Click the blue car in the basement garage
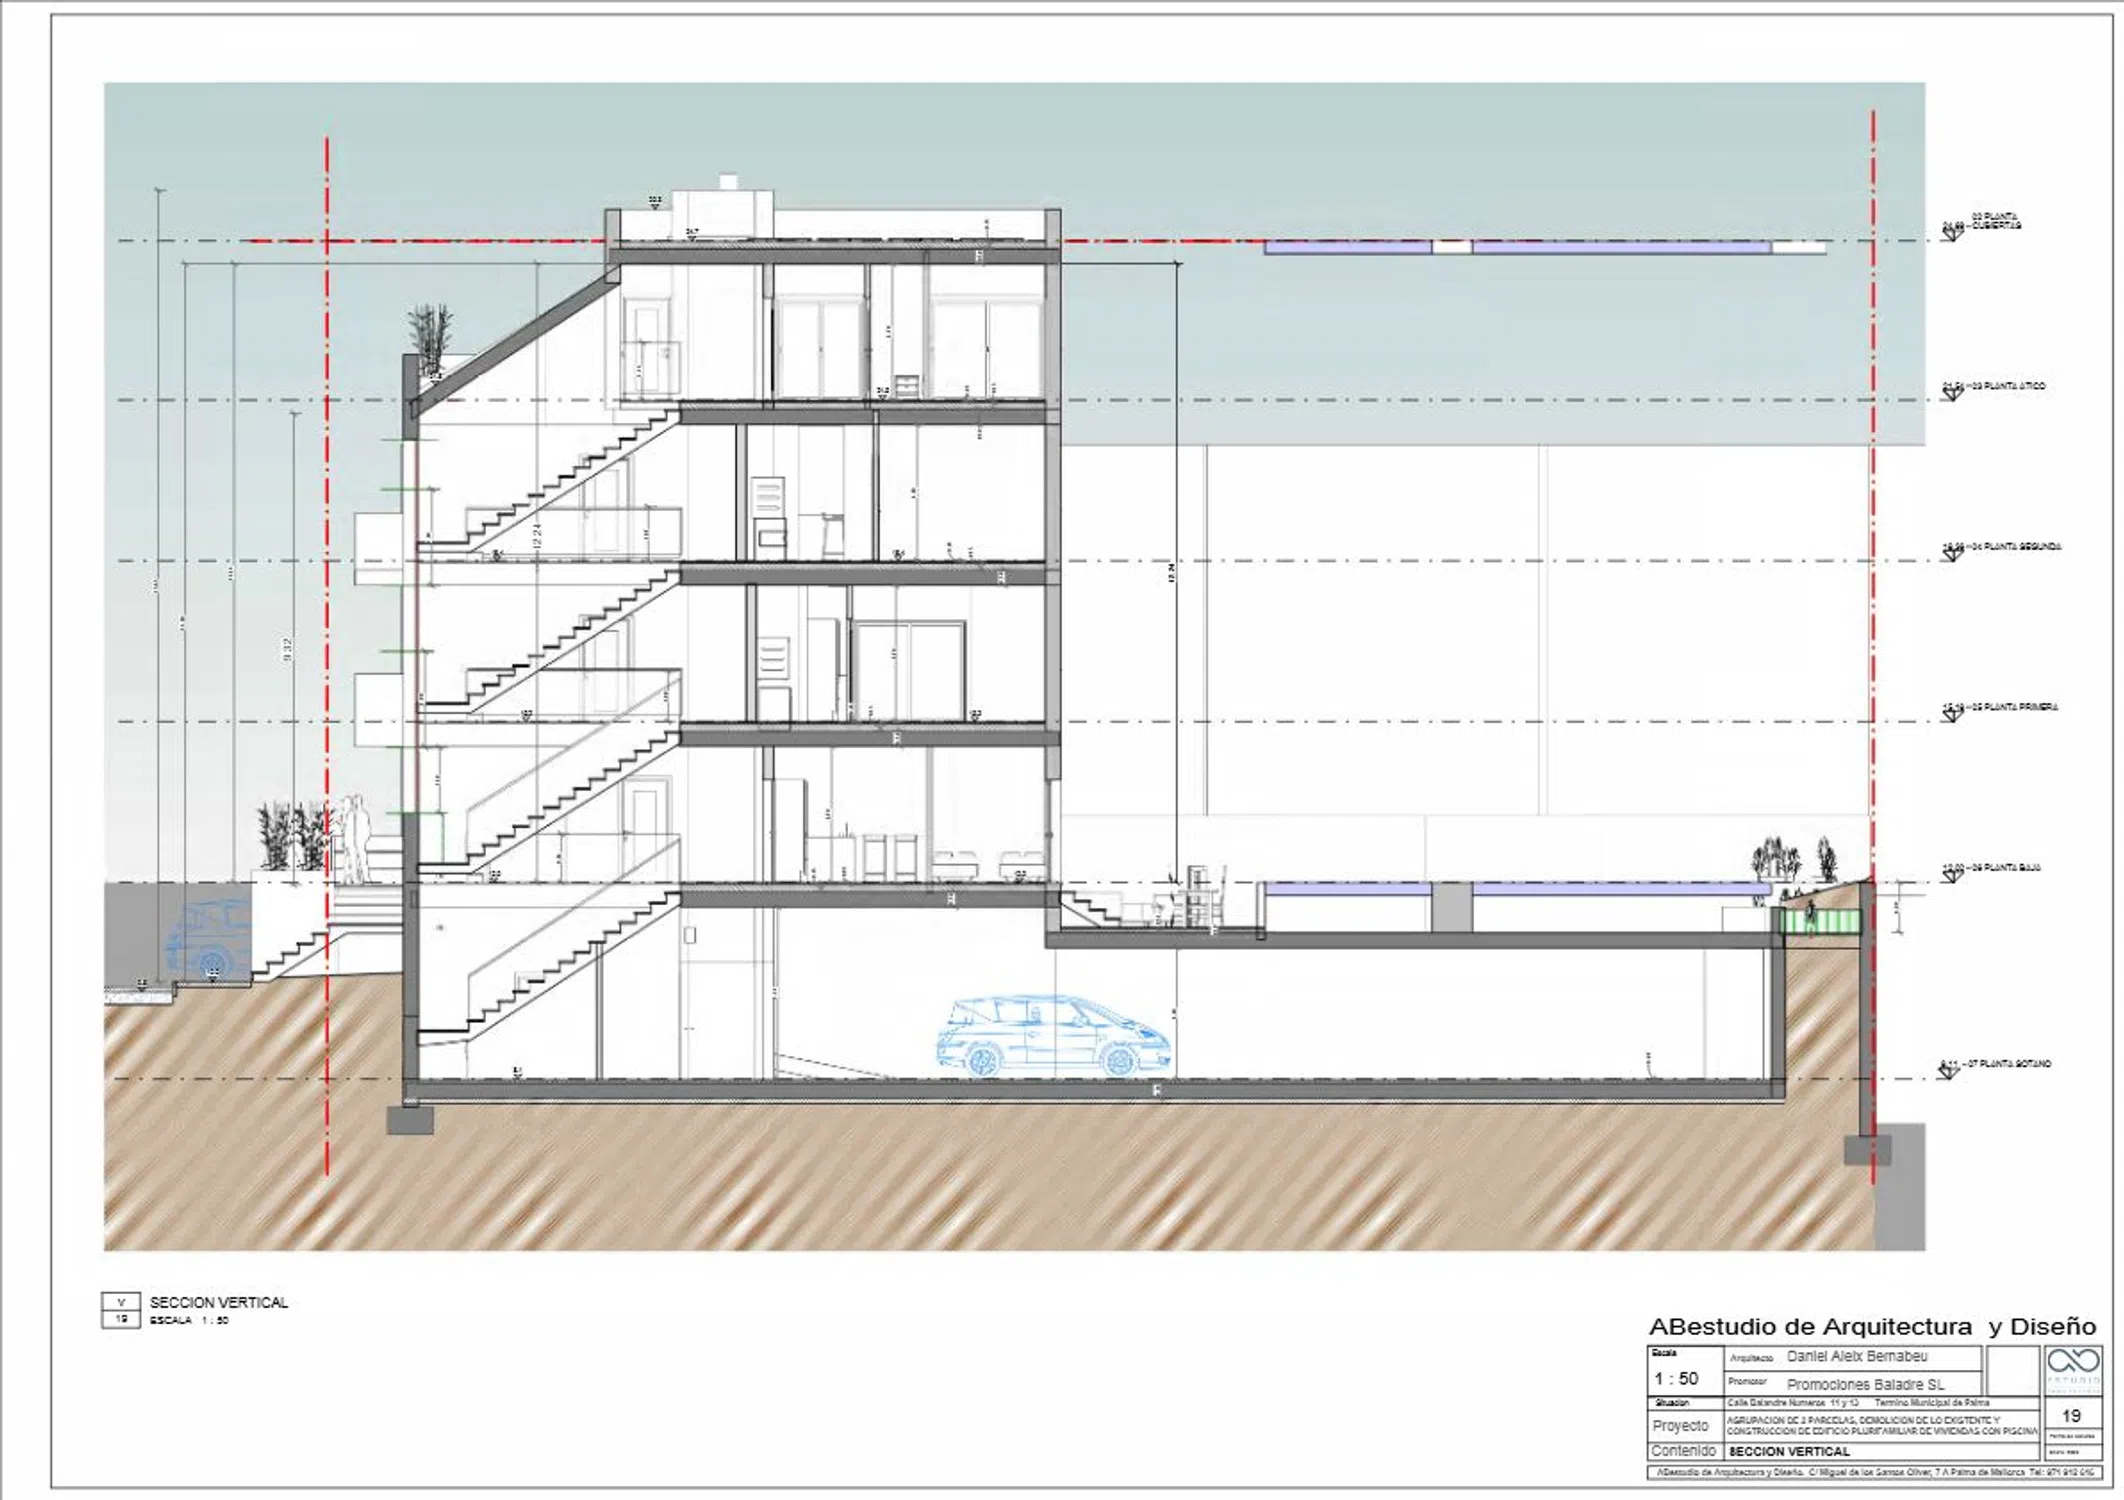The height and width of the screenshot is (1500, 2124). pos(1053,1036)
